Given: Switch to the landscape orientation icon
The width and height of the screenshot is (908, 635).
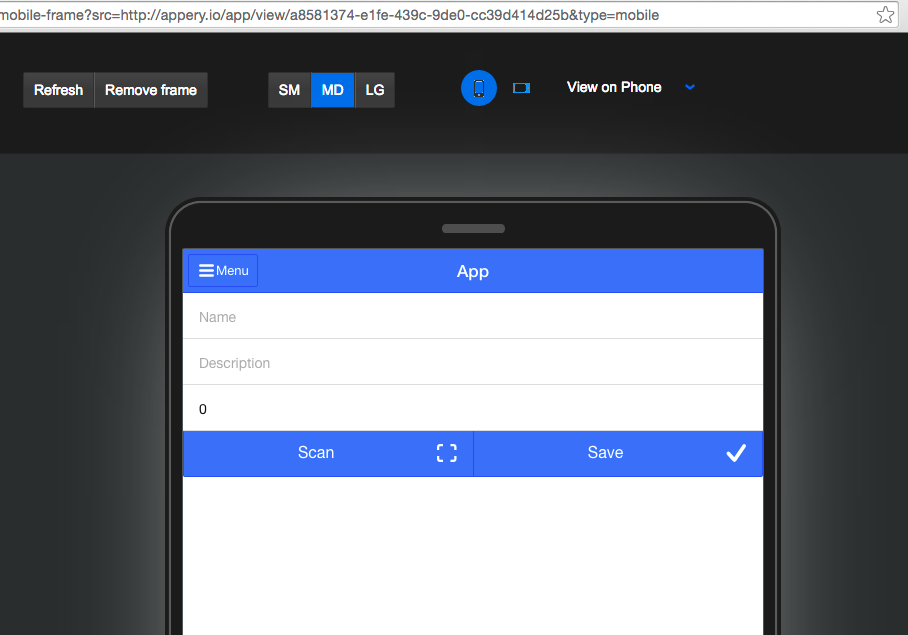Looking at the screenshot, I should tap(521, 88).
